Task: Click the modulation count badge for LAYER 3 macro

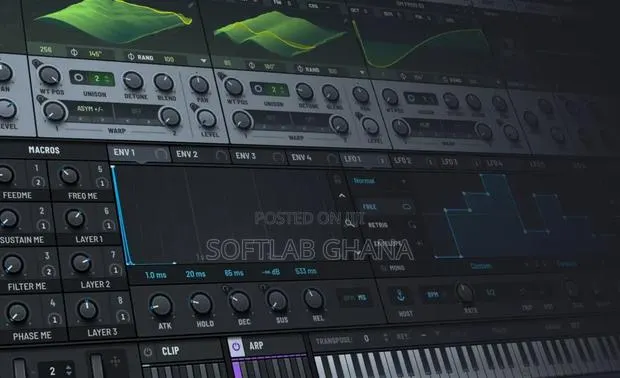Action: (x=123, y=317)
